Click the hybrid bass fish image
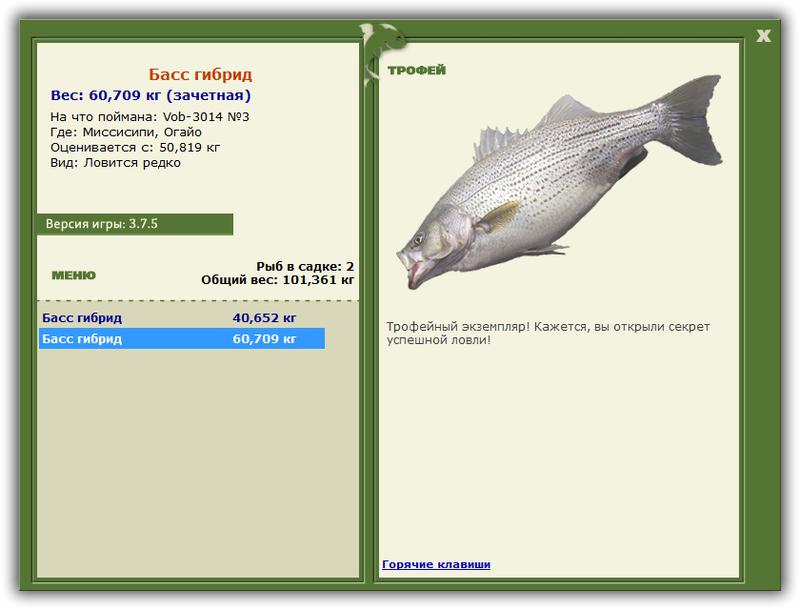The image size is (800, 610). pyautogui.click(x=559, y=181)
